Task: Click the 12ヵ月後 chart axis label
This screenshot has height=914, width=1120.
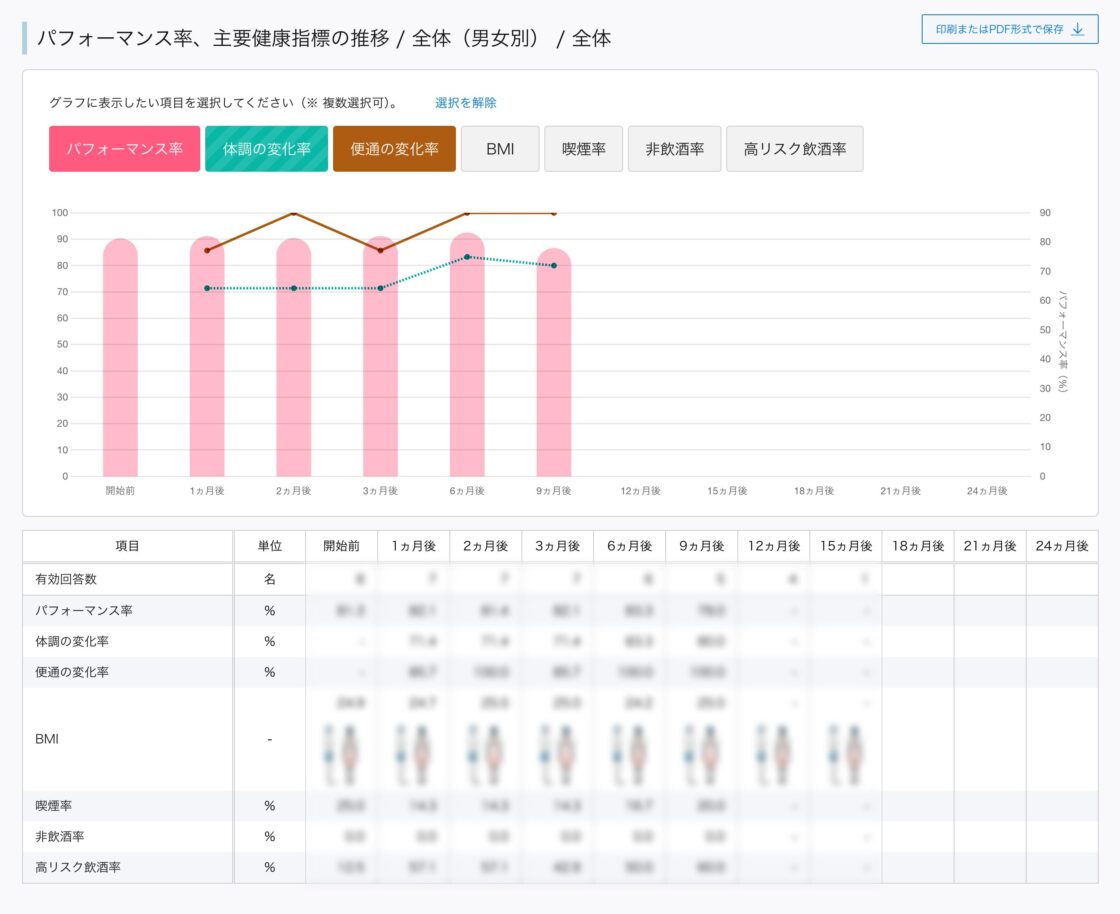Action: point(640,491)
